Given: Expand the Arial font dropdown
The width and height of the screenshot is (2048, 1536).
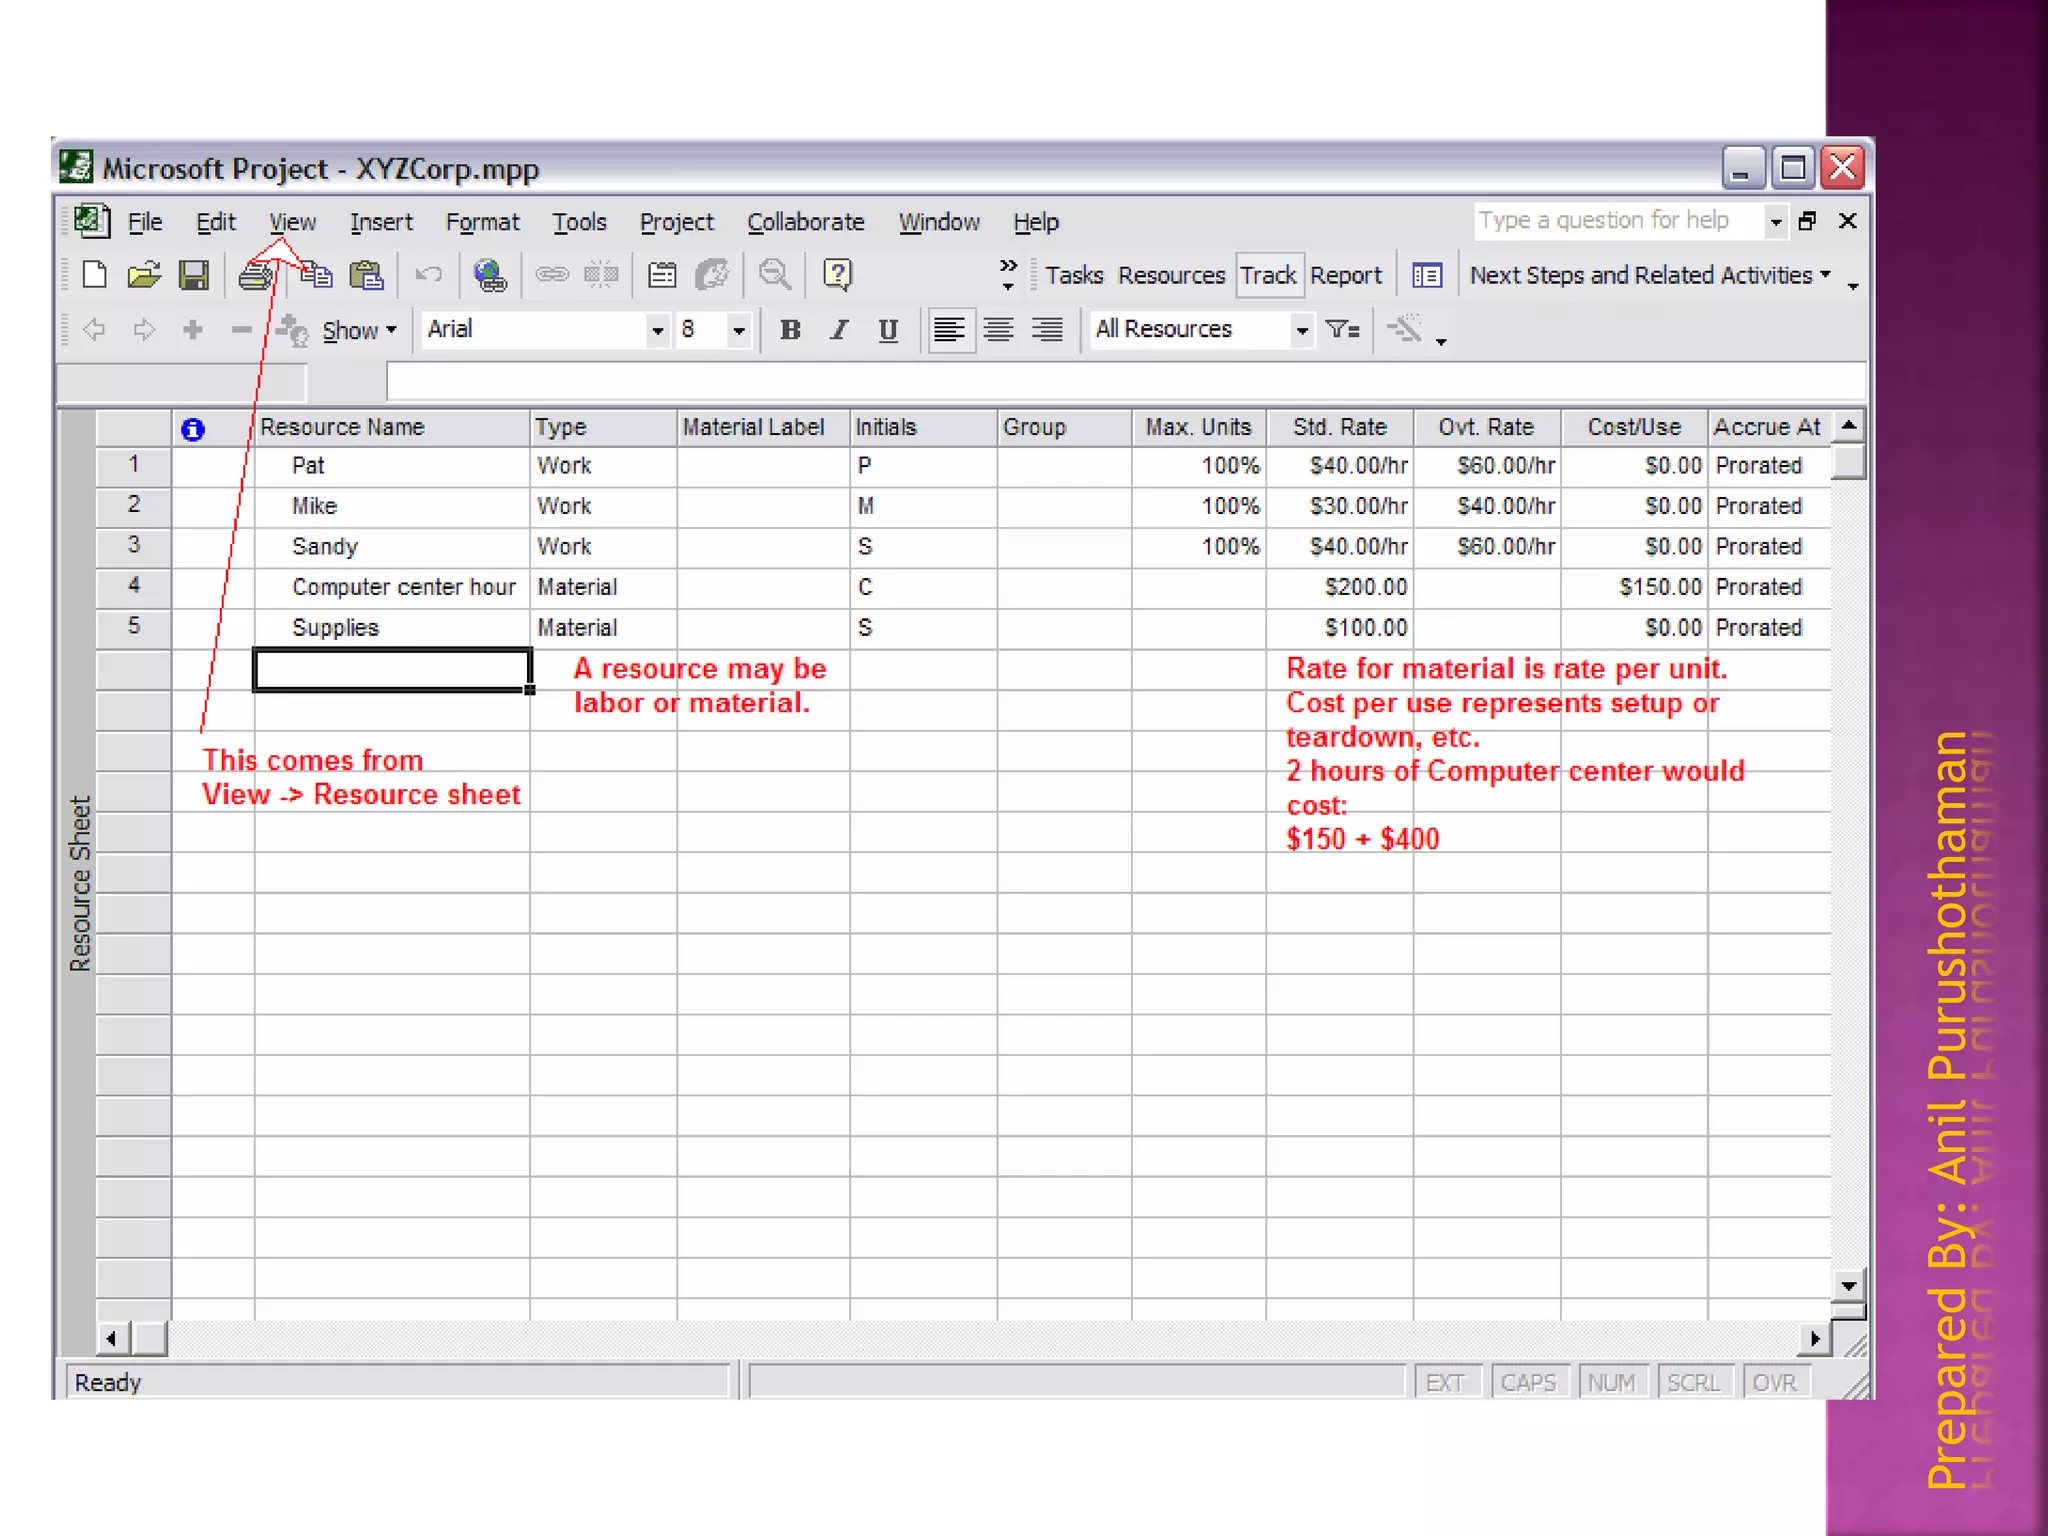Looking at the screenshot, I should click(657, 330).
